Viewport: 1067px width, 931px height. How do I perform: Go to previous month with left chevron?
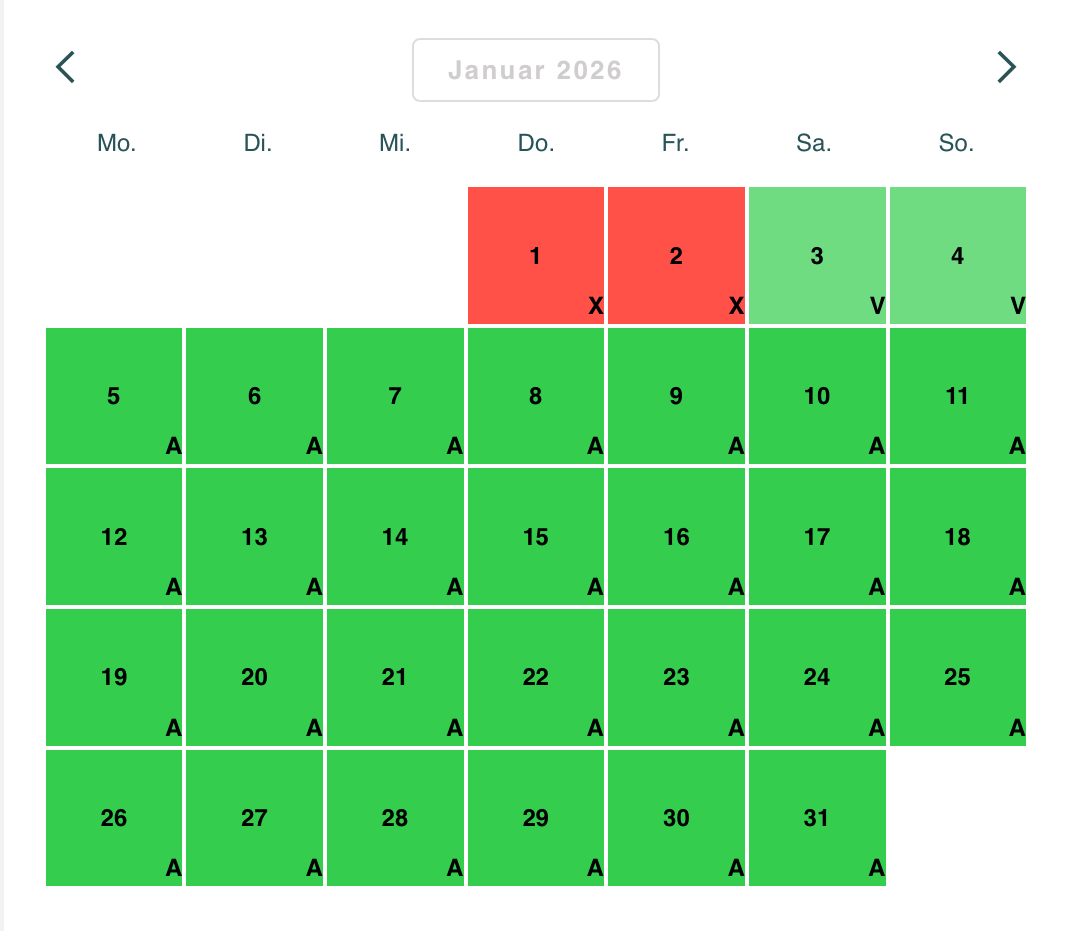click(x=66, y=68)
